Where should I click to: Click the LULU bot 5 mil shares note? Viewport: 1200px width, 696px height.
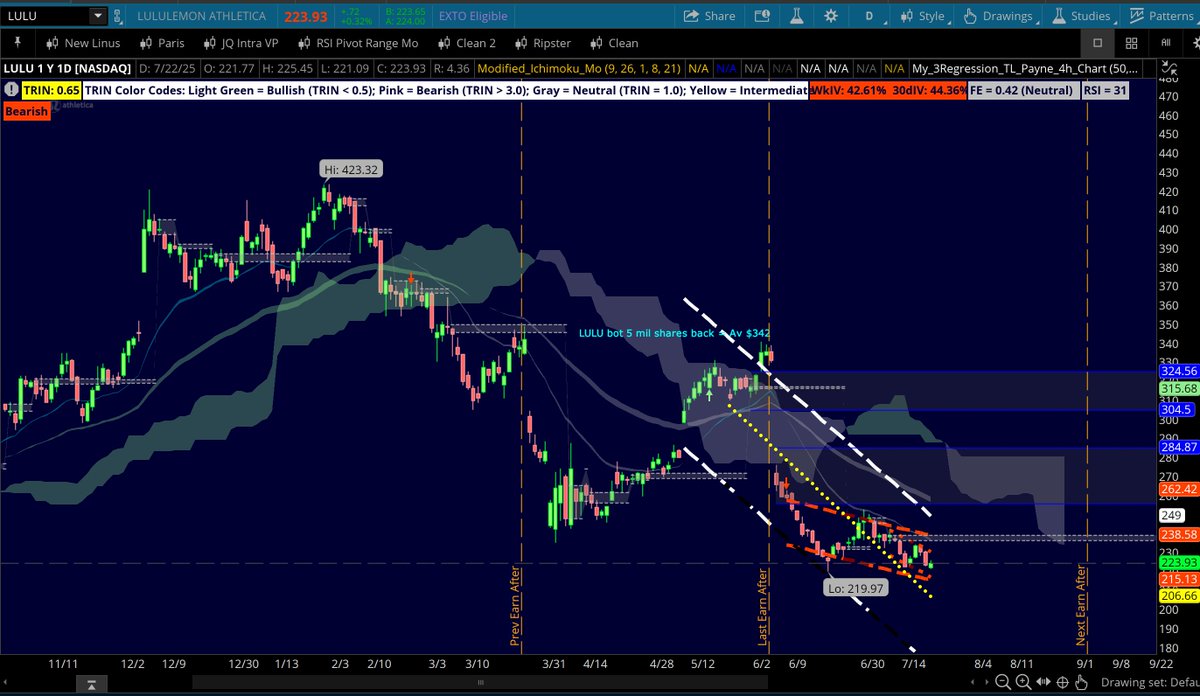click(675, 333)
